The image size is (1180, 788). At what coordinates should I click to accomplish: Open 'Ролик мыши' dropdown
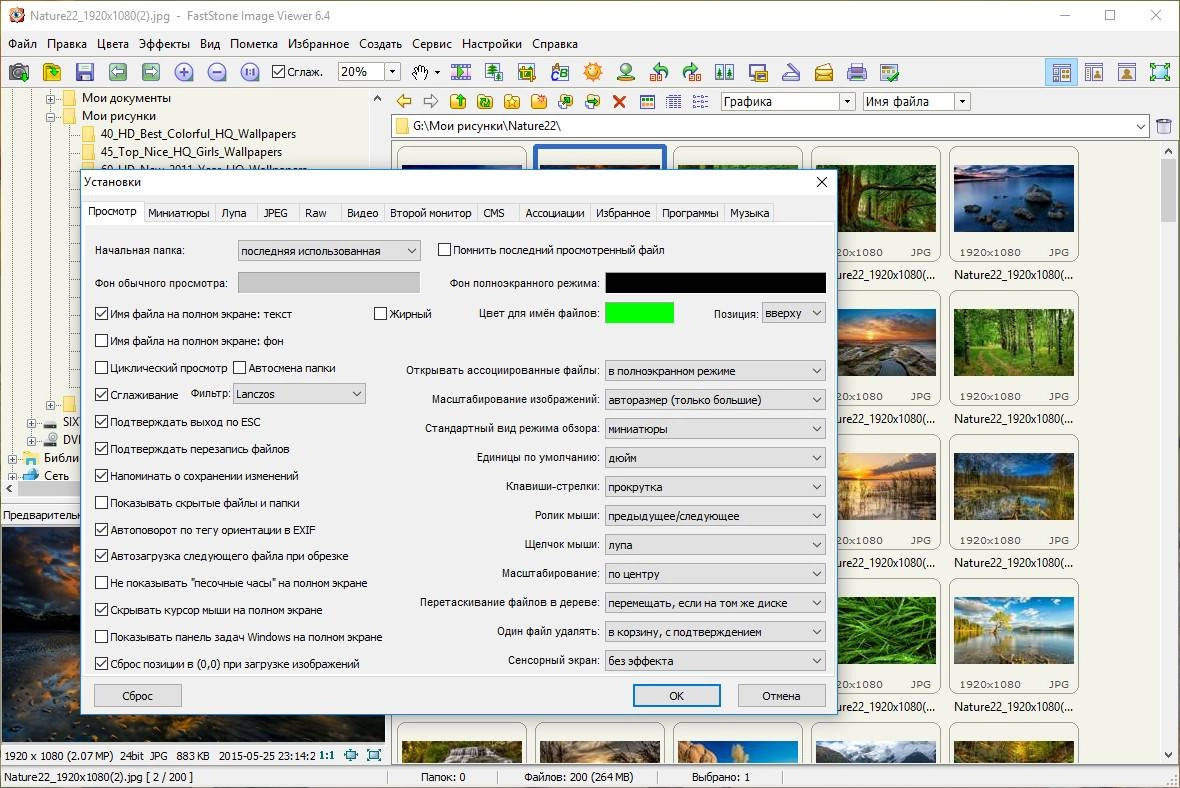pos(715,516)
